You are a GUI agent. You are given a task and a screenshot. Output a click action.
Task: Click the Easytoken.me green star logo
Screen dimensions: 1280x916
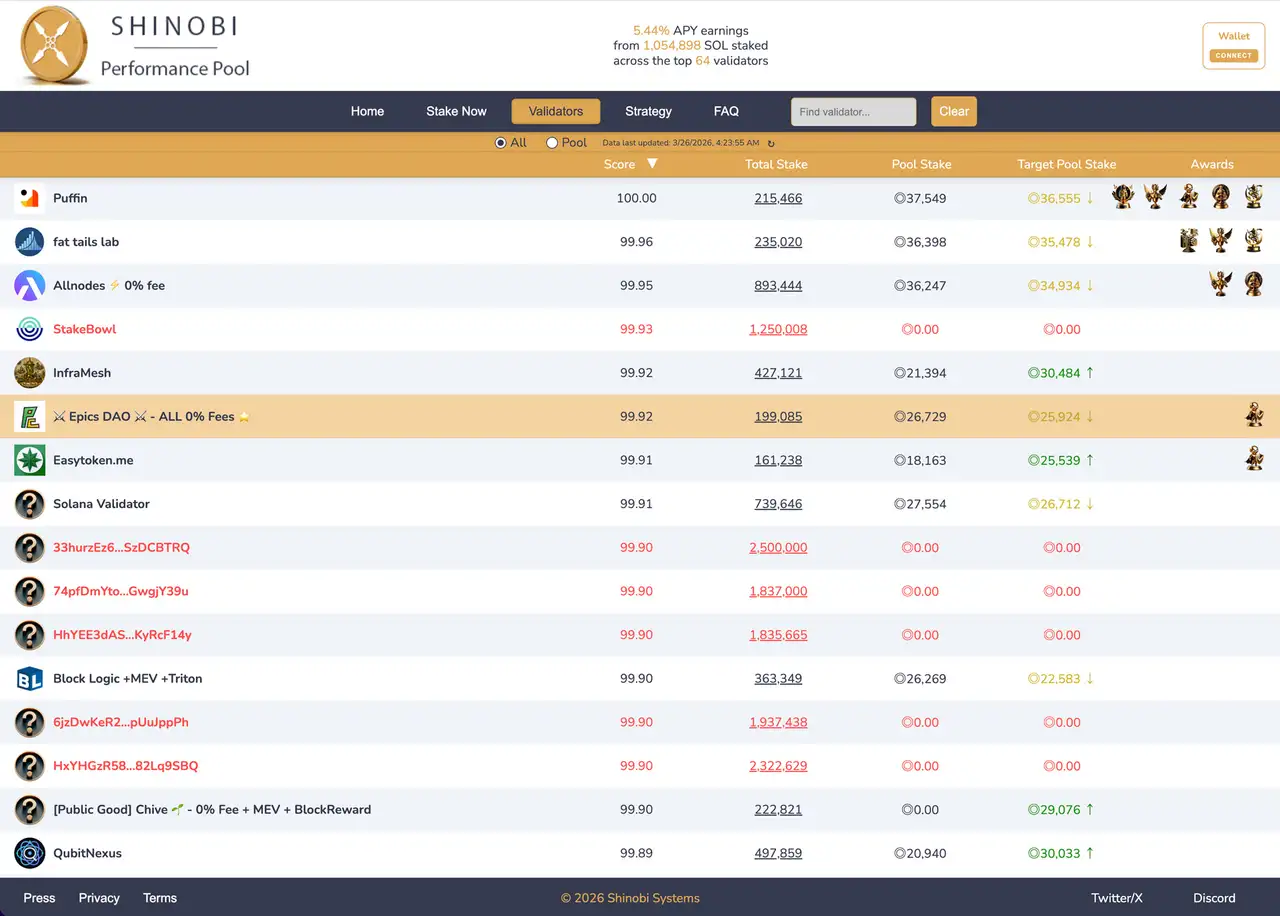(29, 460)
